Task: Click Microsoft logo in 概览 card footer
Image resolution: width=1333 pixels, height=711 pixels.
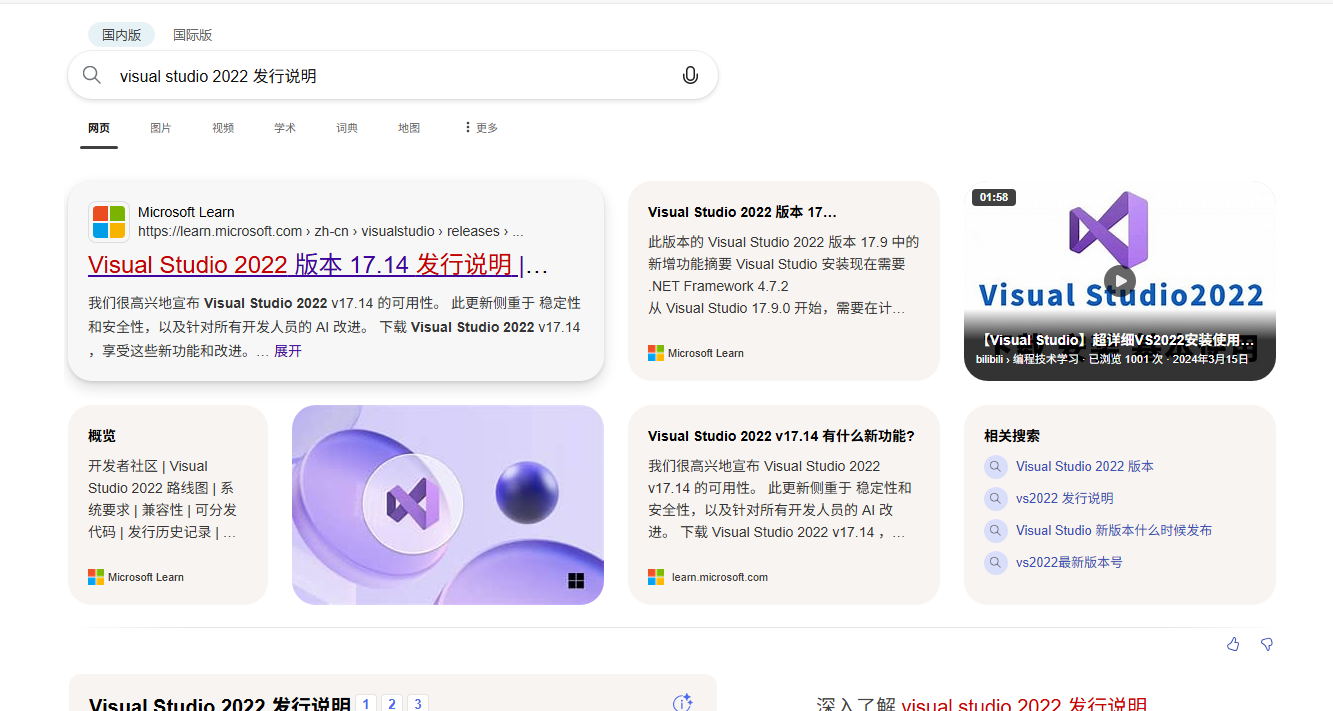Action: [96, 577]
